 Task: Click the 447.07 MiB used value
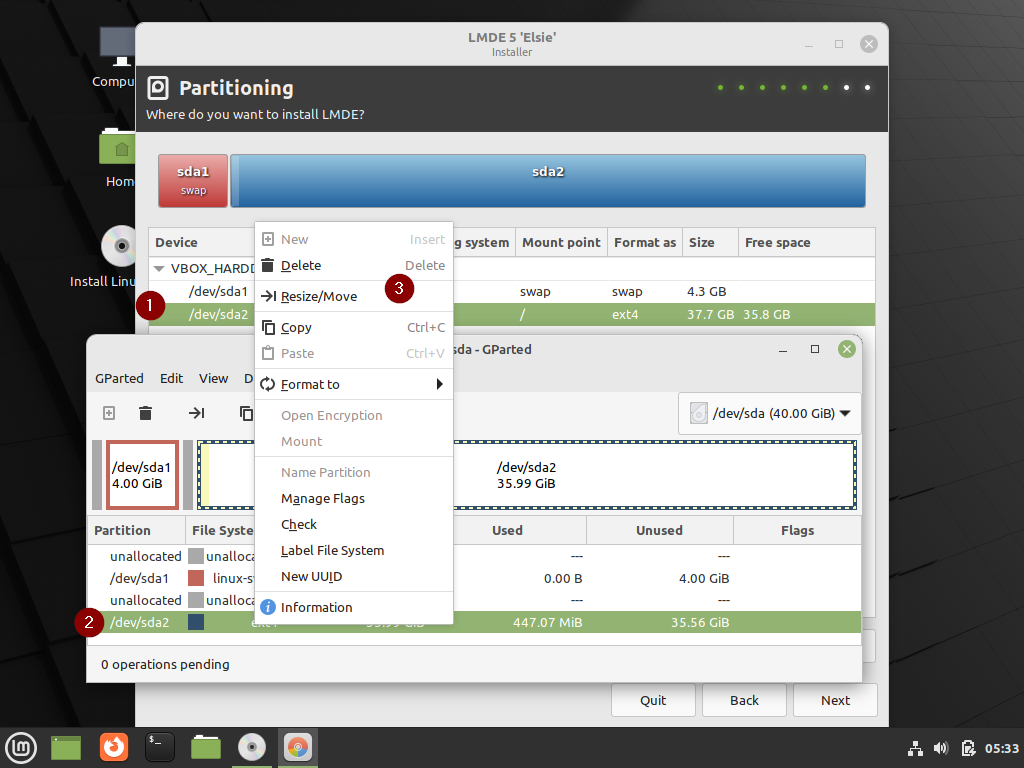[547, 622]
